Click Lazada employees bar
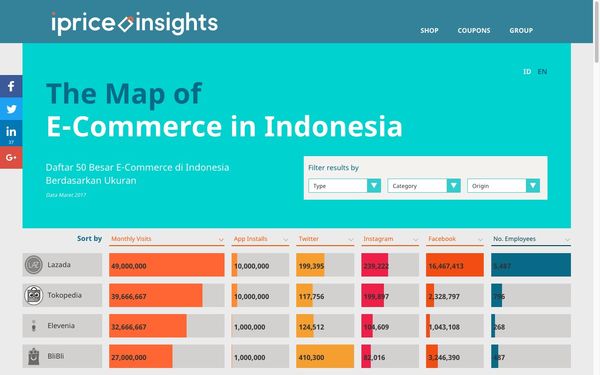600x375 pixels. pyautogui.click(x=531, y=265)
